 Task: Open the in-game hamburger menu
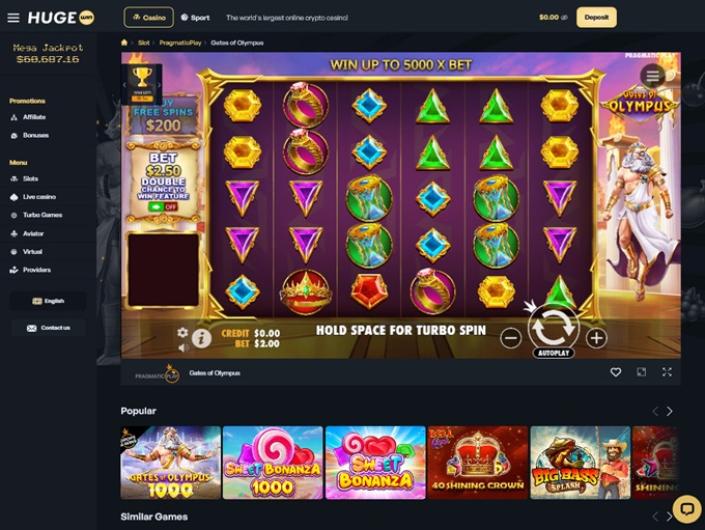point(652,76)
